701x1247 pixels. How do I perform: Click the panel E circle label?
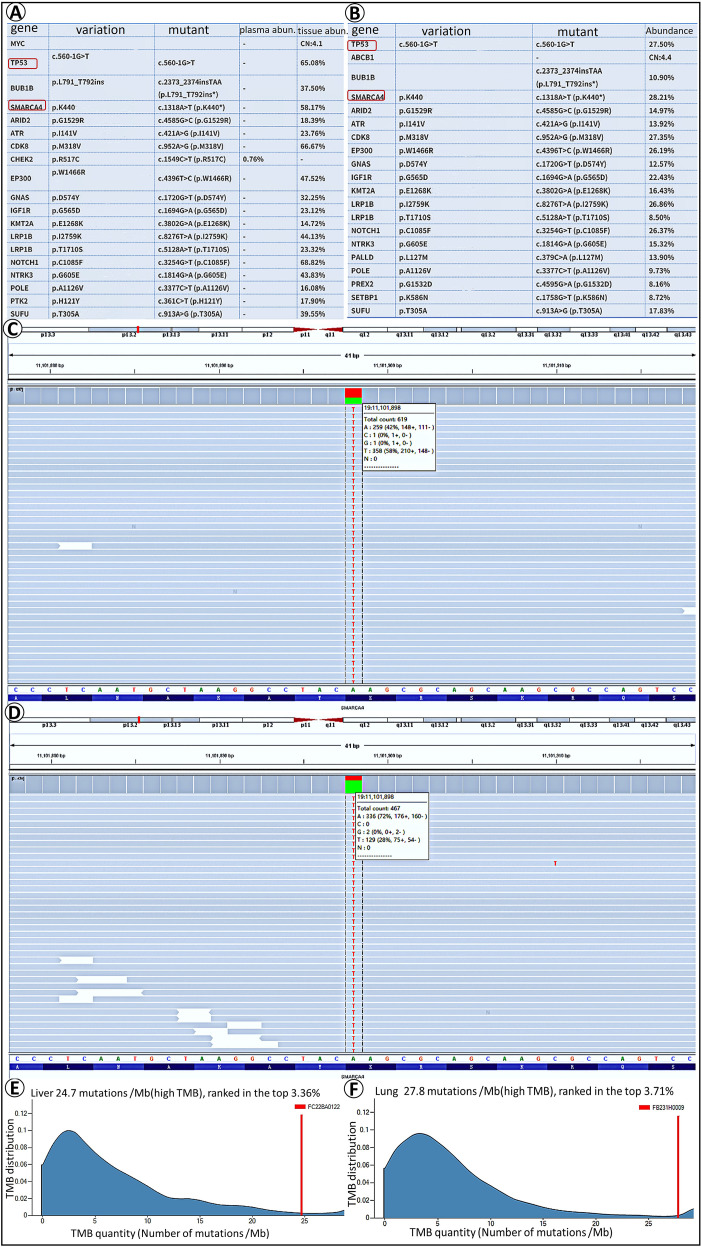pos(14,1091)
